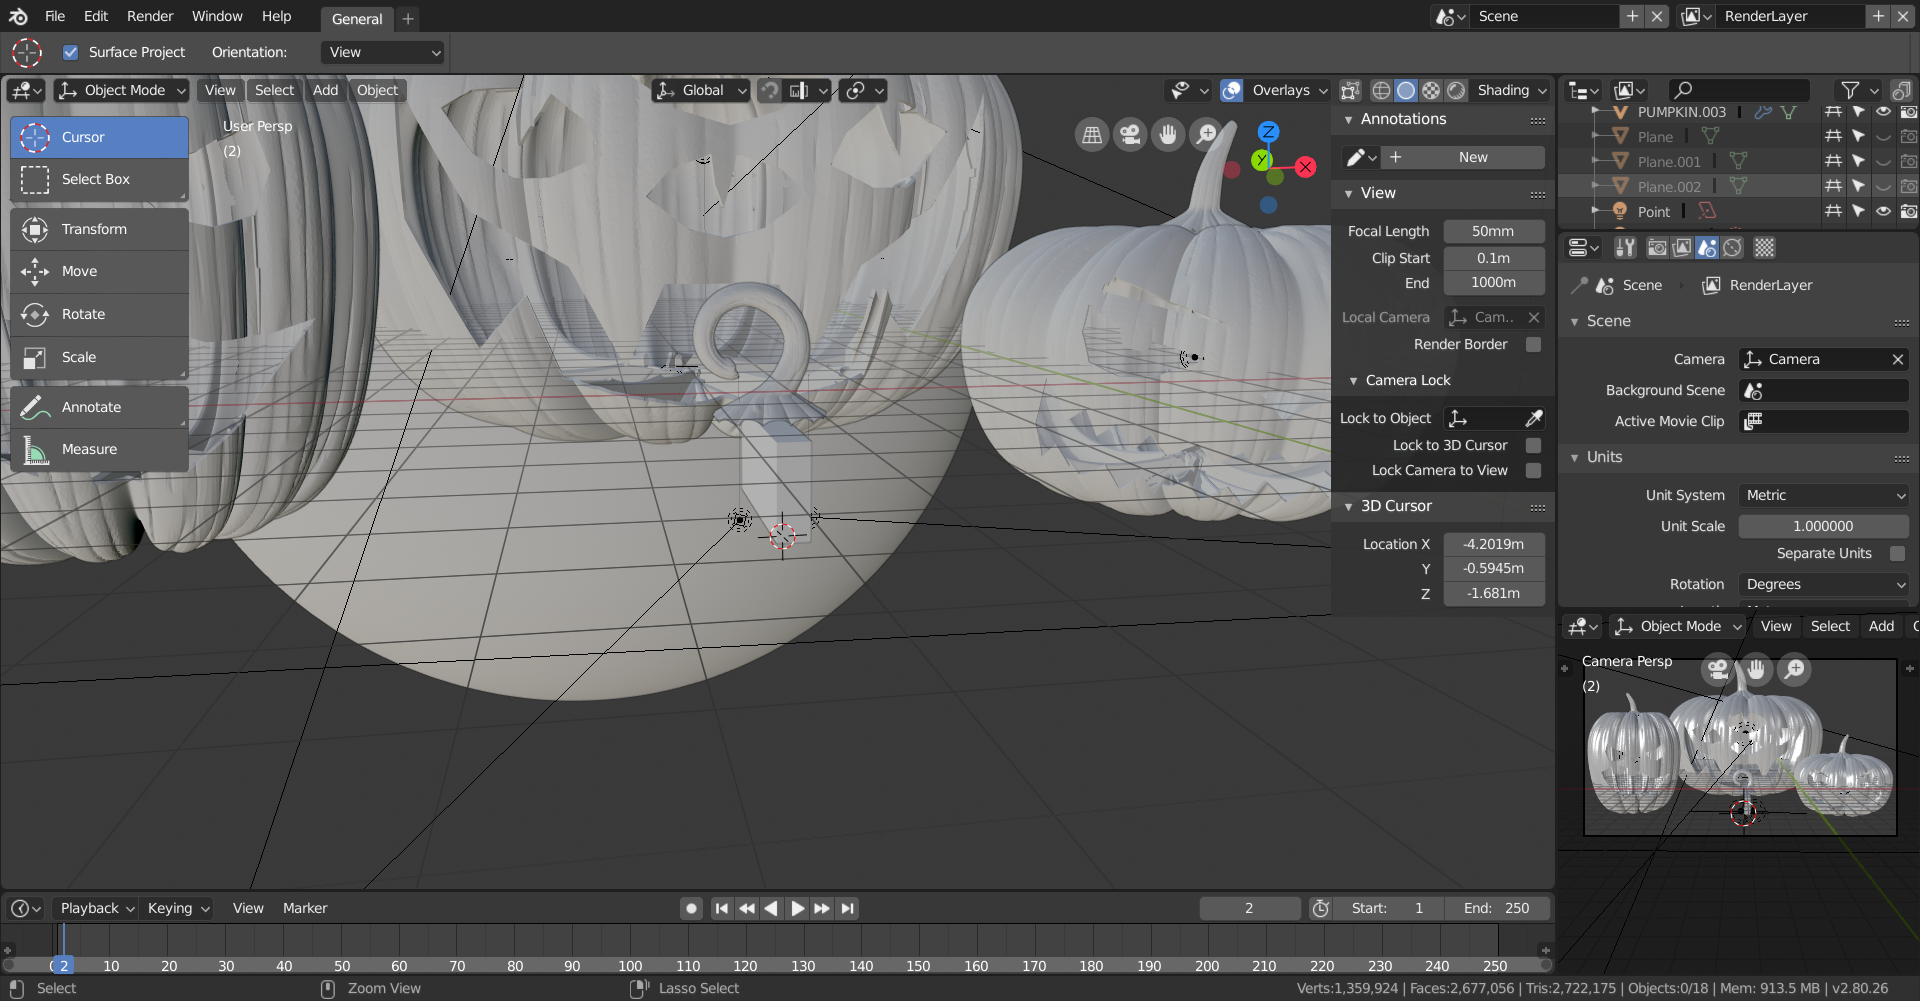Enable Lock Camera to View

point(1533,470)
